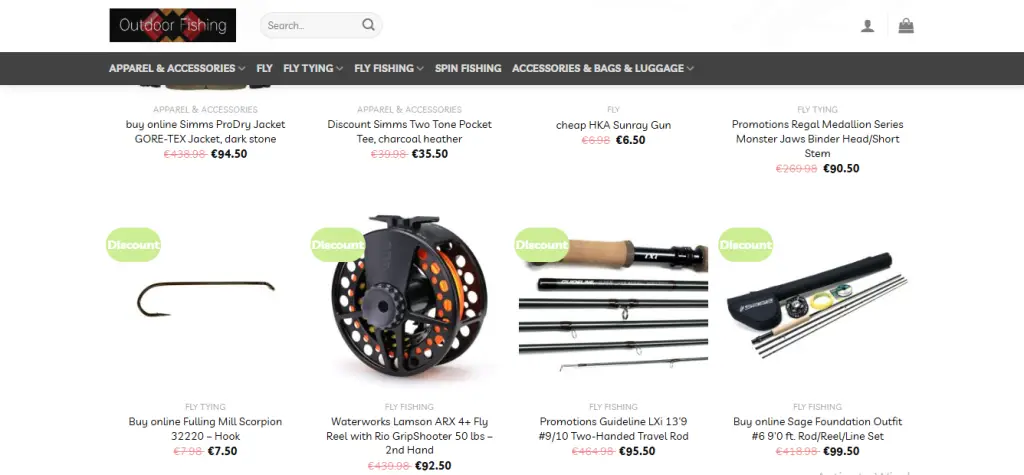Open Simms ProDry Jacket product link
Screen dimensions: 1024x475
coord(206,131)
